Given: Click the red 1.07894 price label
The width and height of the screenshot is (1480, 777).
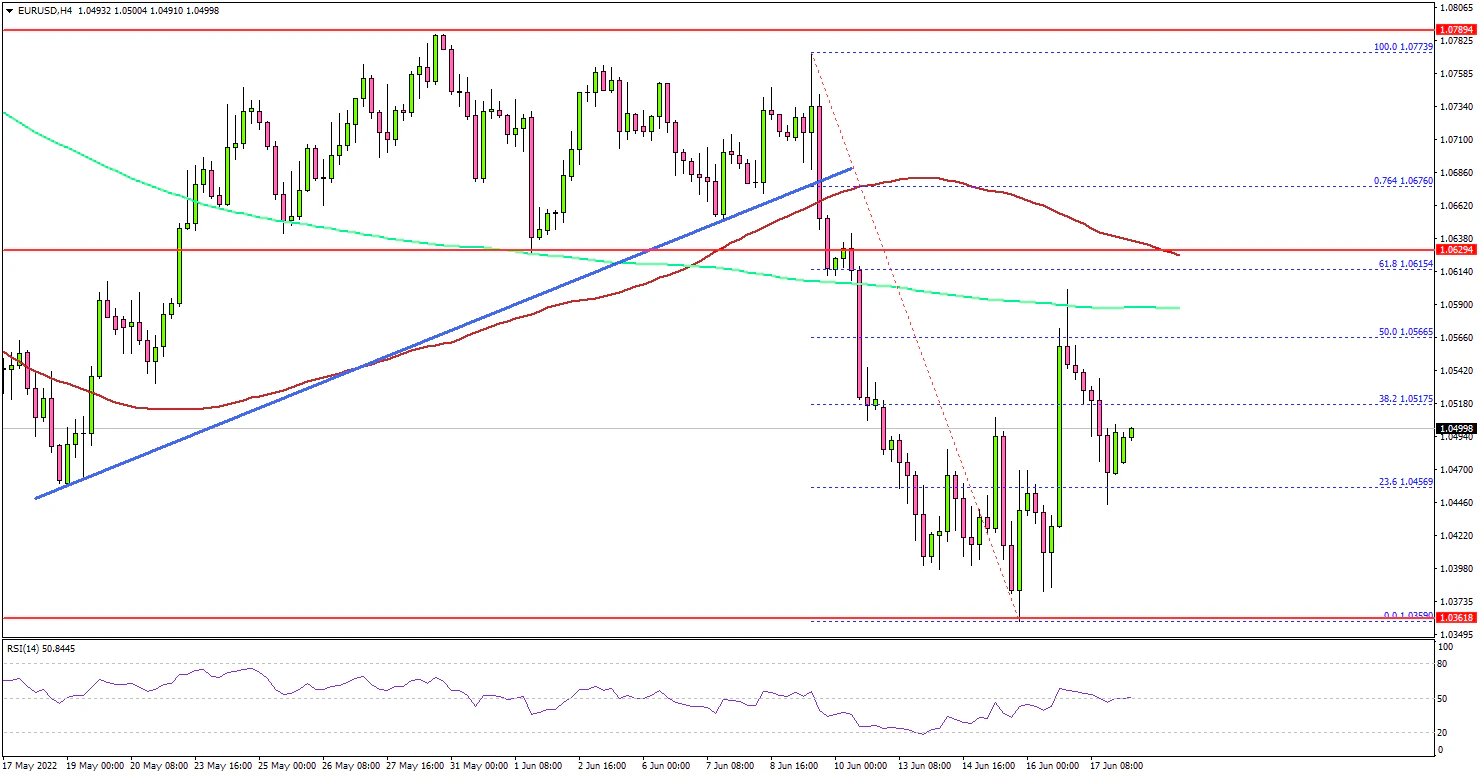Looking at the screenshot, I should point(1455,30).
